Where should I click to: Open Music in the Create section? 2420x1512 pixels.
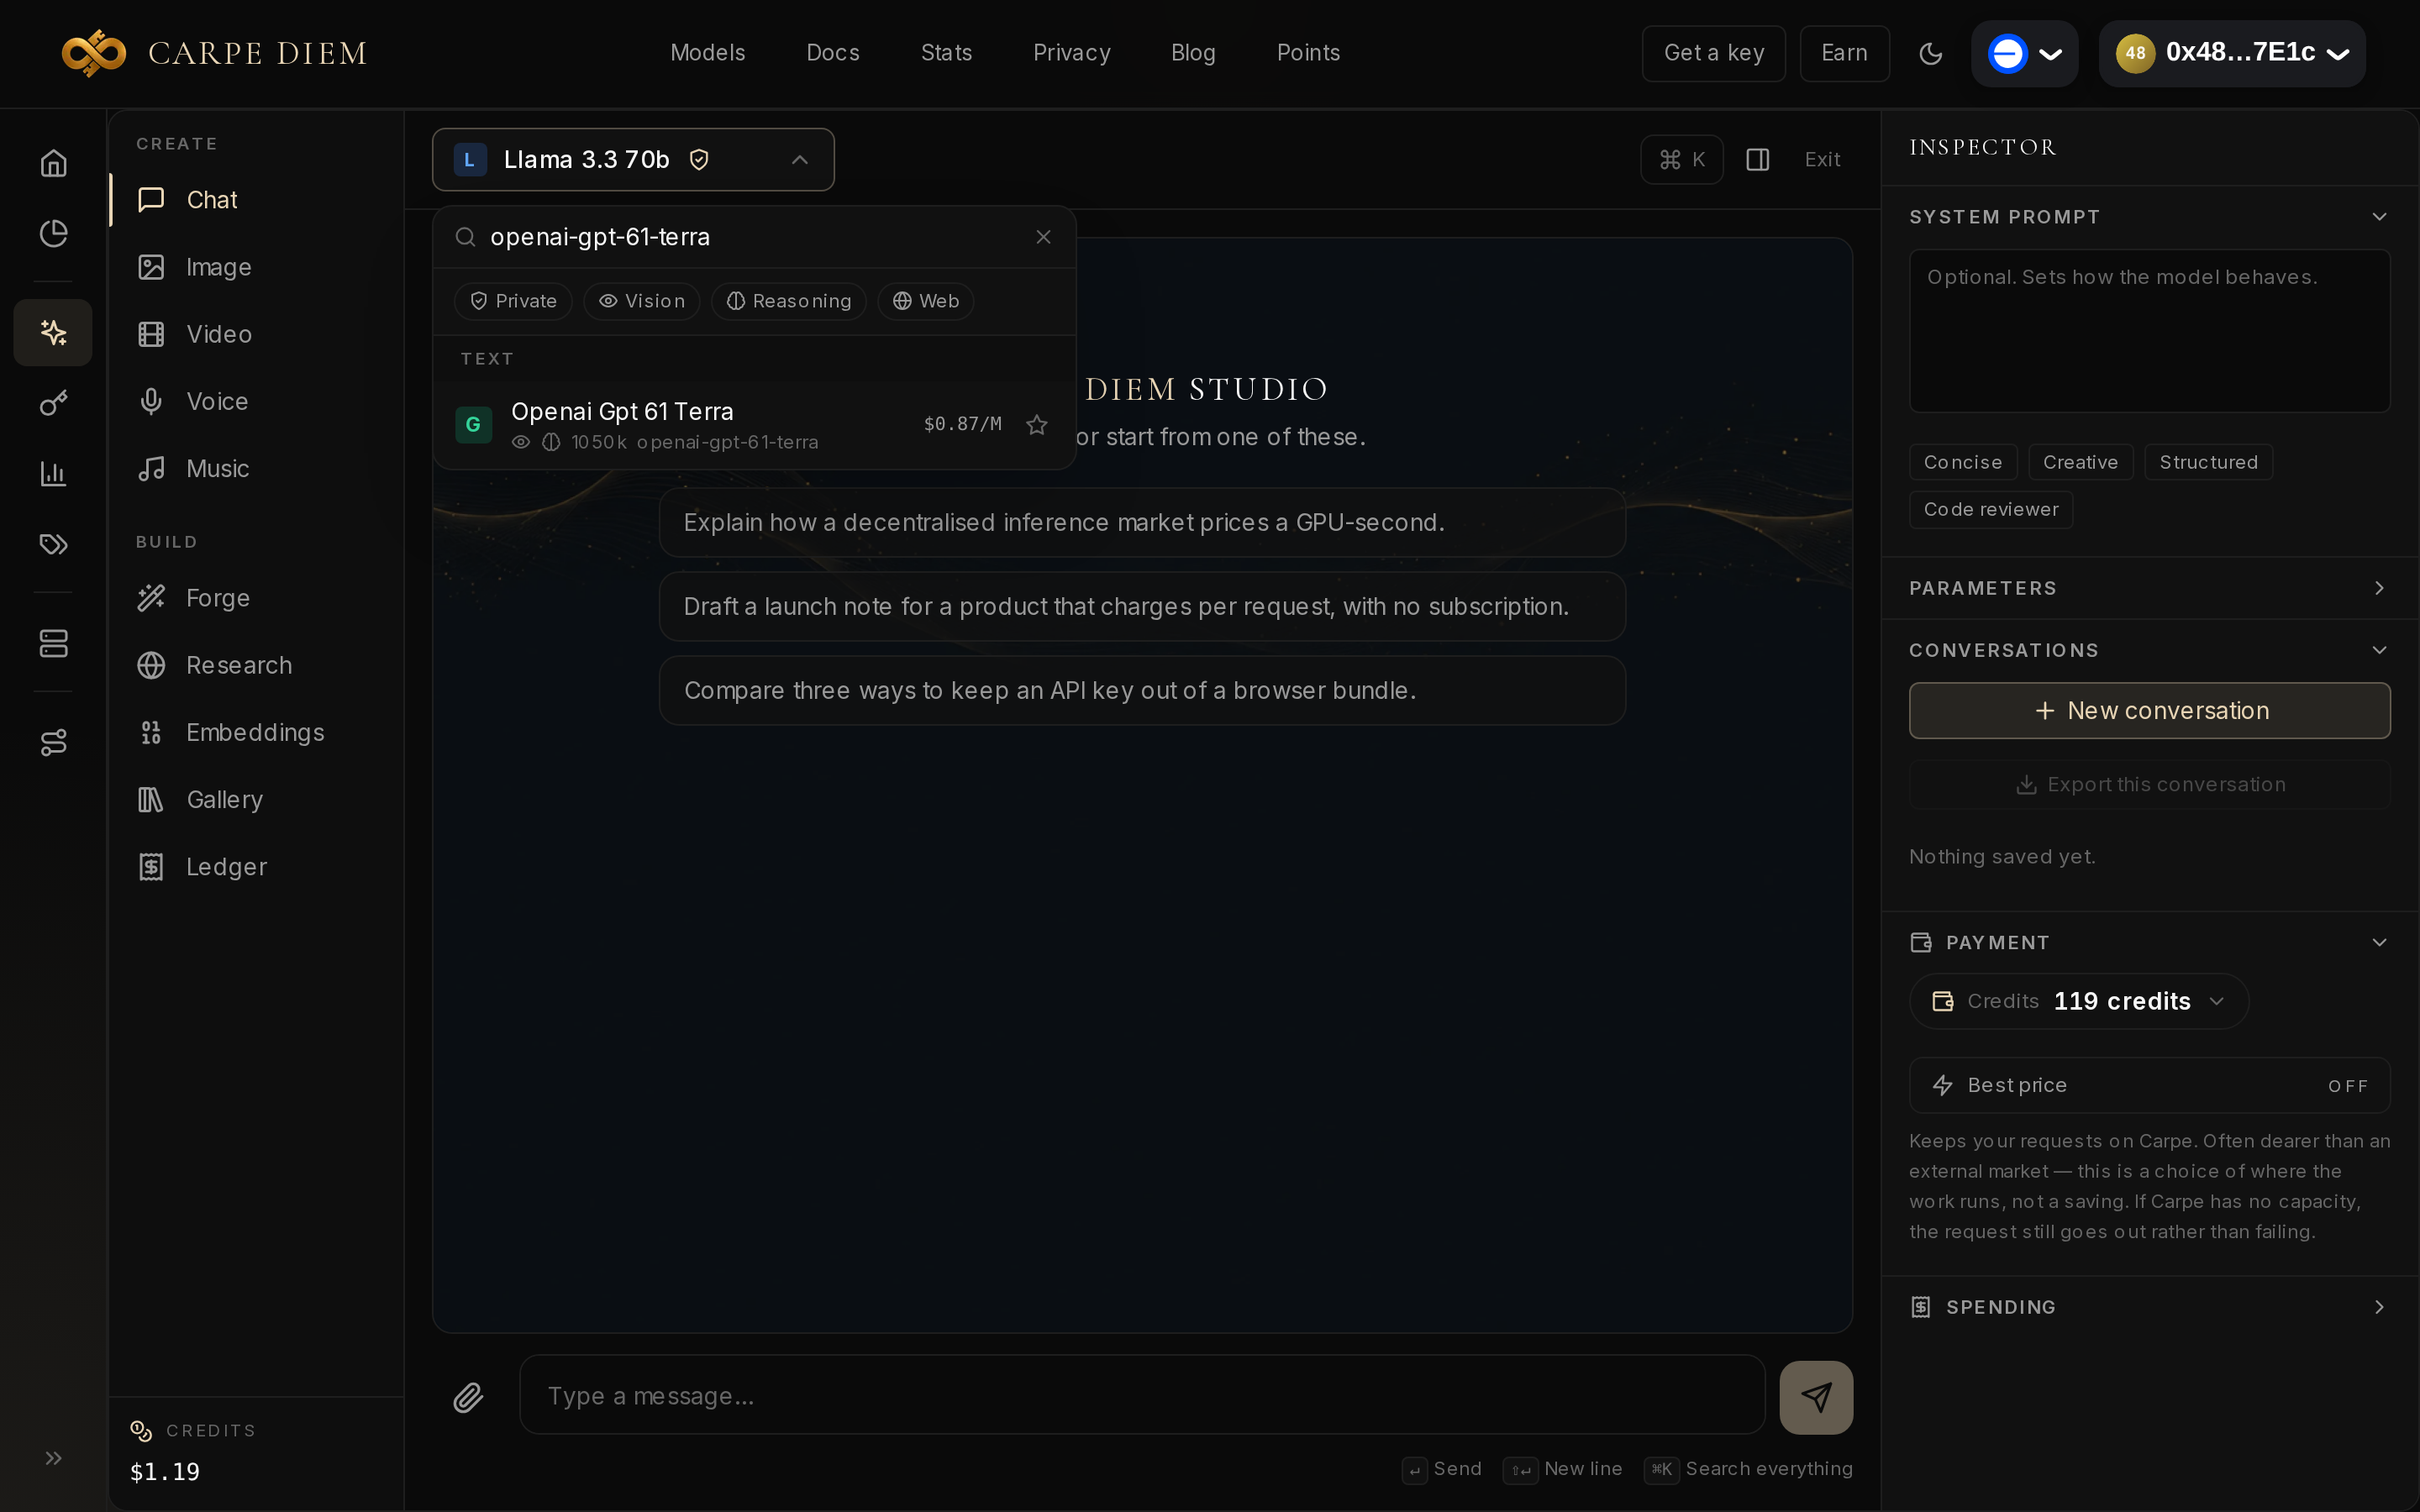click(257, 468)
